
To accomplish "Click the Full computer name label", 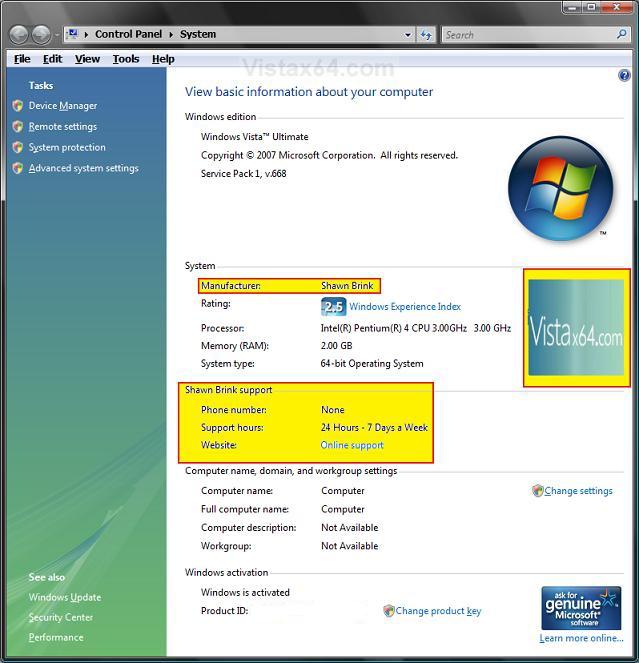I will [245, 509].
